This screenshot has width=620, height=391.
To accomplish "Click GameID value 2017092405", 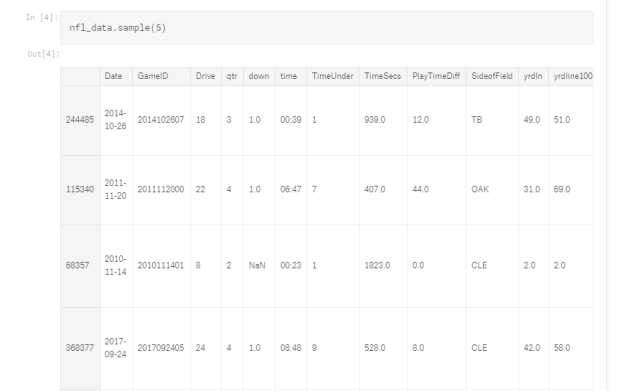I will pos(161,348).
